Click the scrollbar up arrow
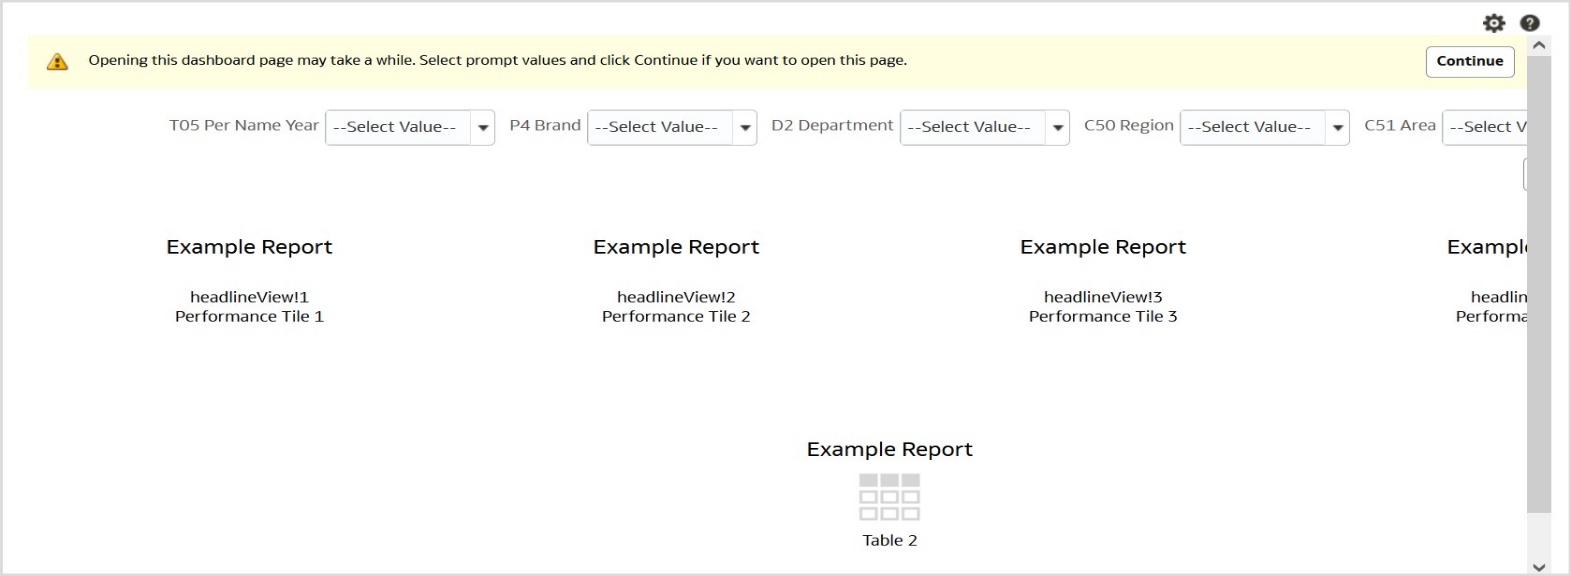This screenshot has height=576, width=1571. (1539, 45)
